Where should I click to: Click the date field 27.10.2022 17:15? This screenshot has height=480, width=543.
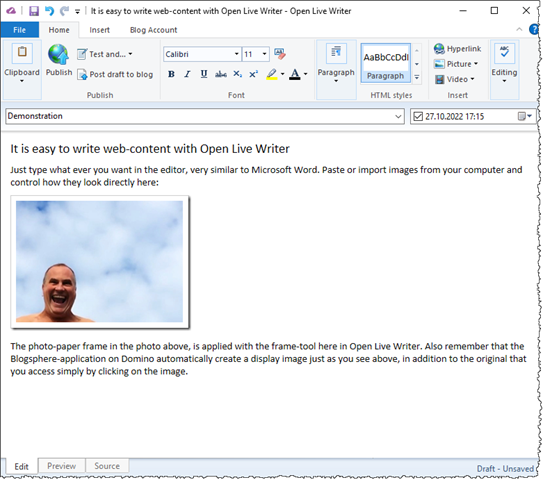(x=454, y=116)
